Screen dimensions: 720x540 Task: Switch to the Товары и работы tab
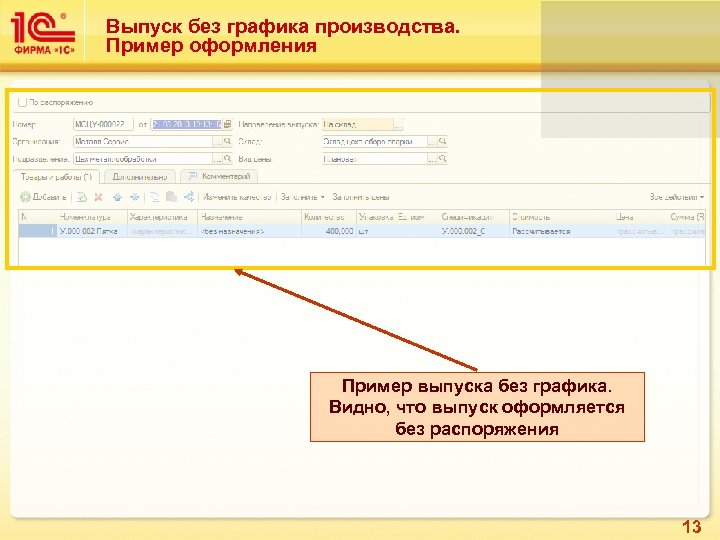tap(56, 177)
